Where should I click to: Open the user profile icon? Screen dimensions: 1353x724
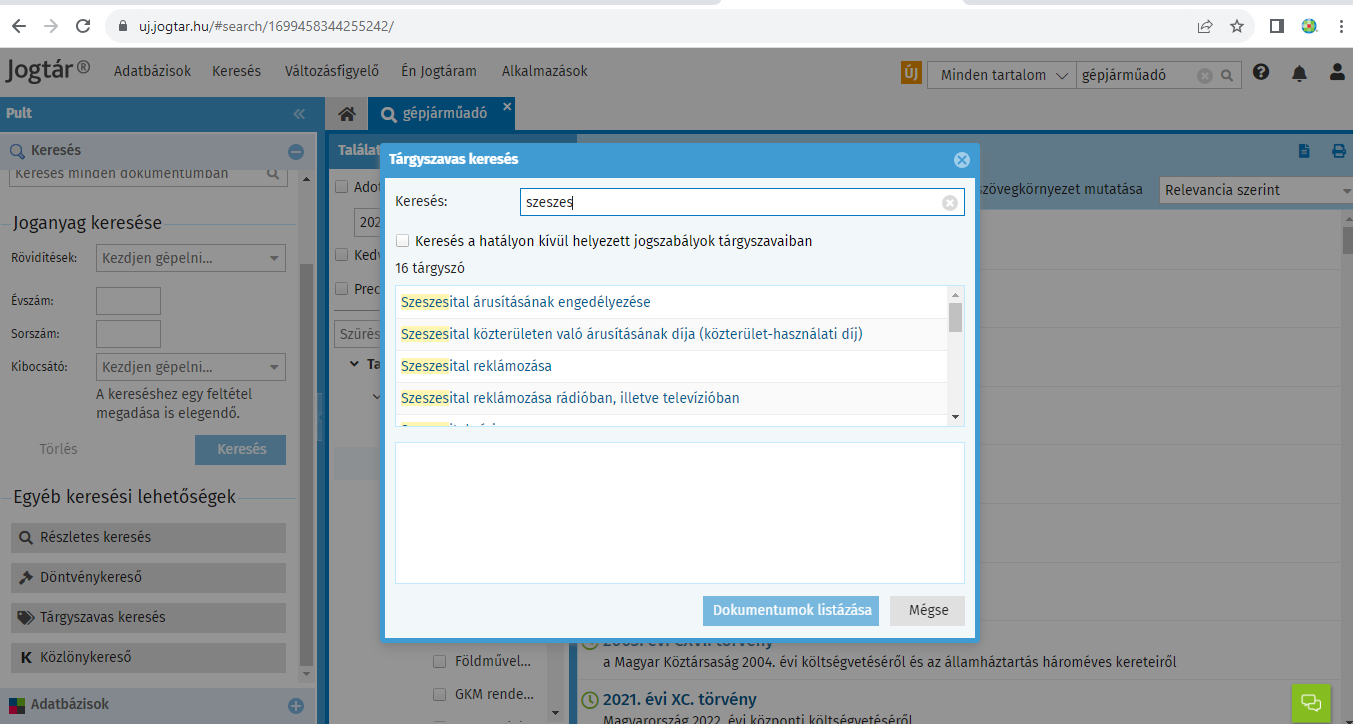click(1337, 73)
